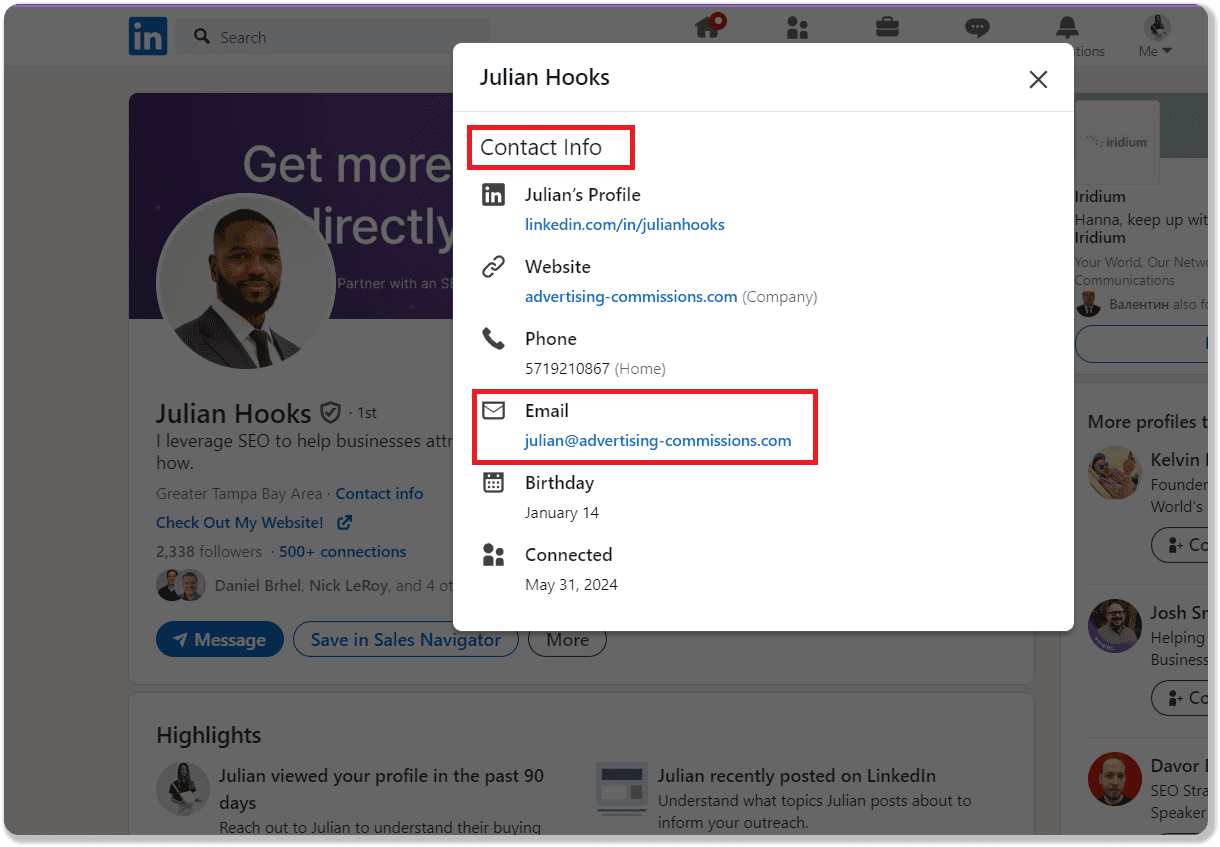The width and height of the screenshot is (1220, 847).
Task: Click Save in Sales Navigator button
Action: coord(405,640)
